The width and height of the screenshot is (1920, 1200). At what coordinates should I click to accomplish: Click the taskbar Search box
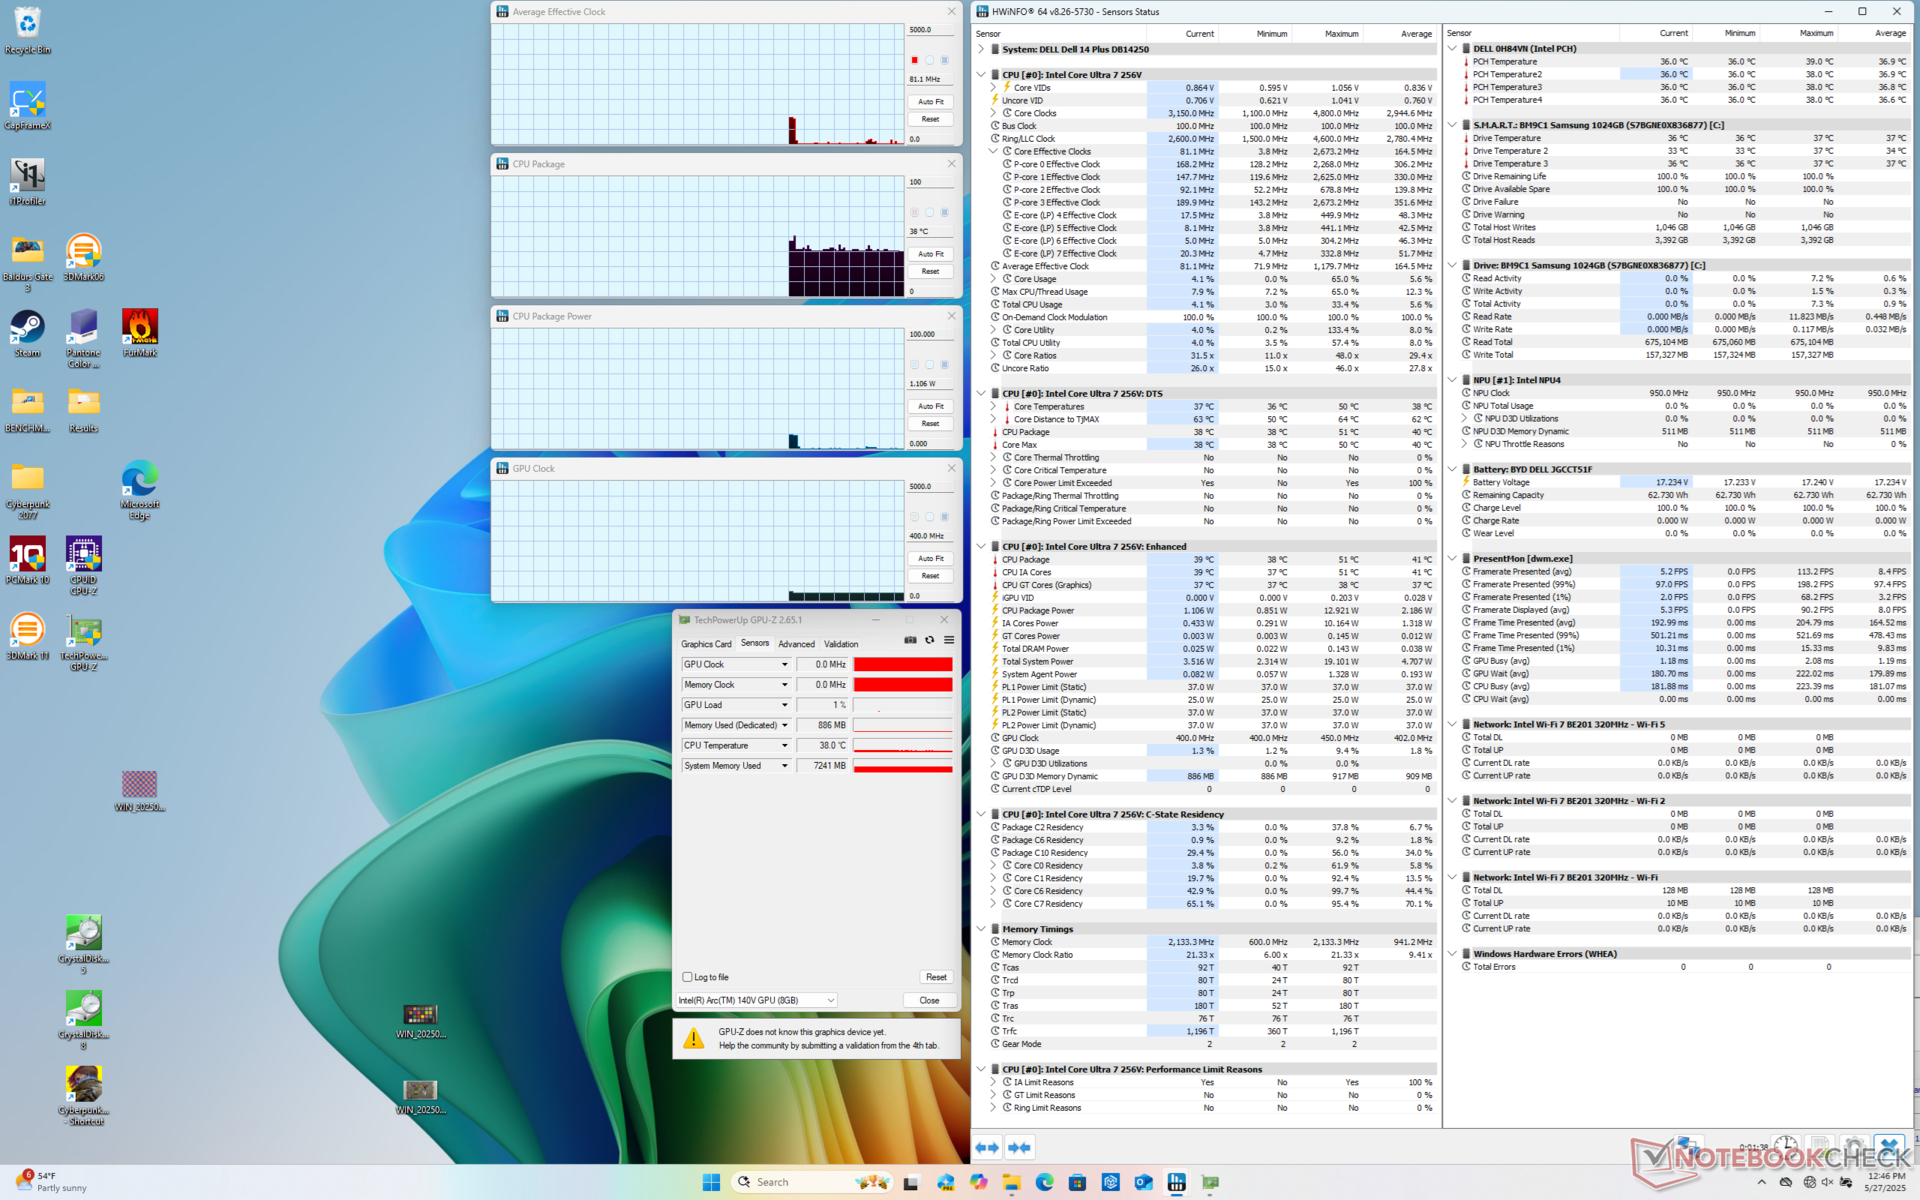pyautogui.click(x=811, y=1182)
